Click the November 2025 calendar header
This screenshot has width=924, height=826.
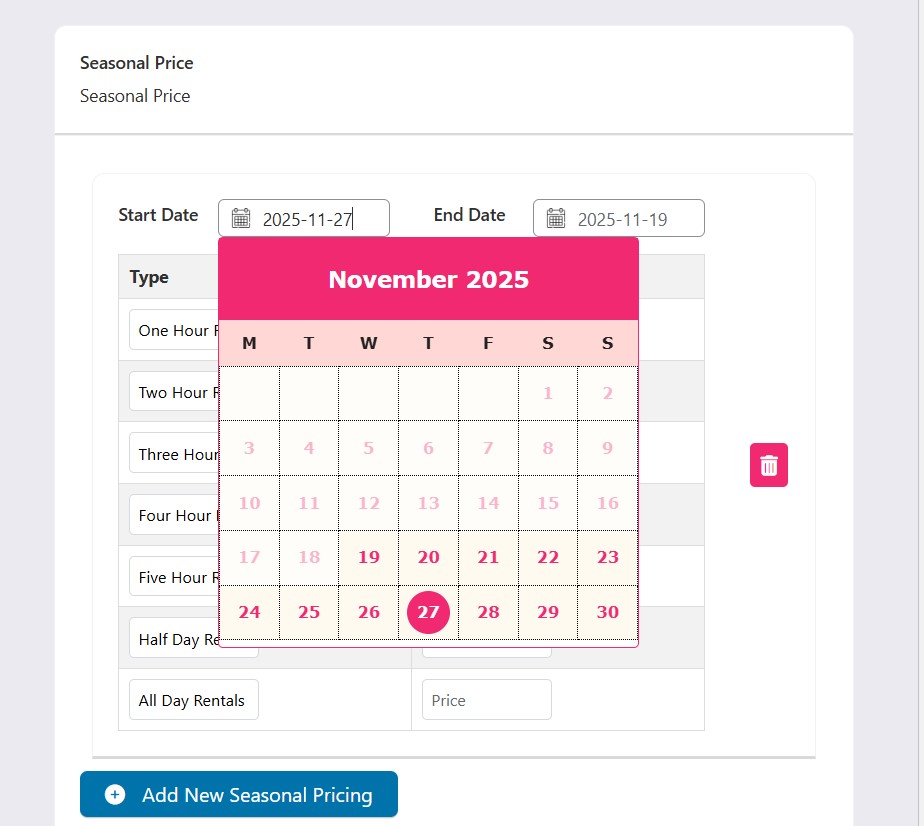pyautogui.click(x=428, y=279)
